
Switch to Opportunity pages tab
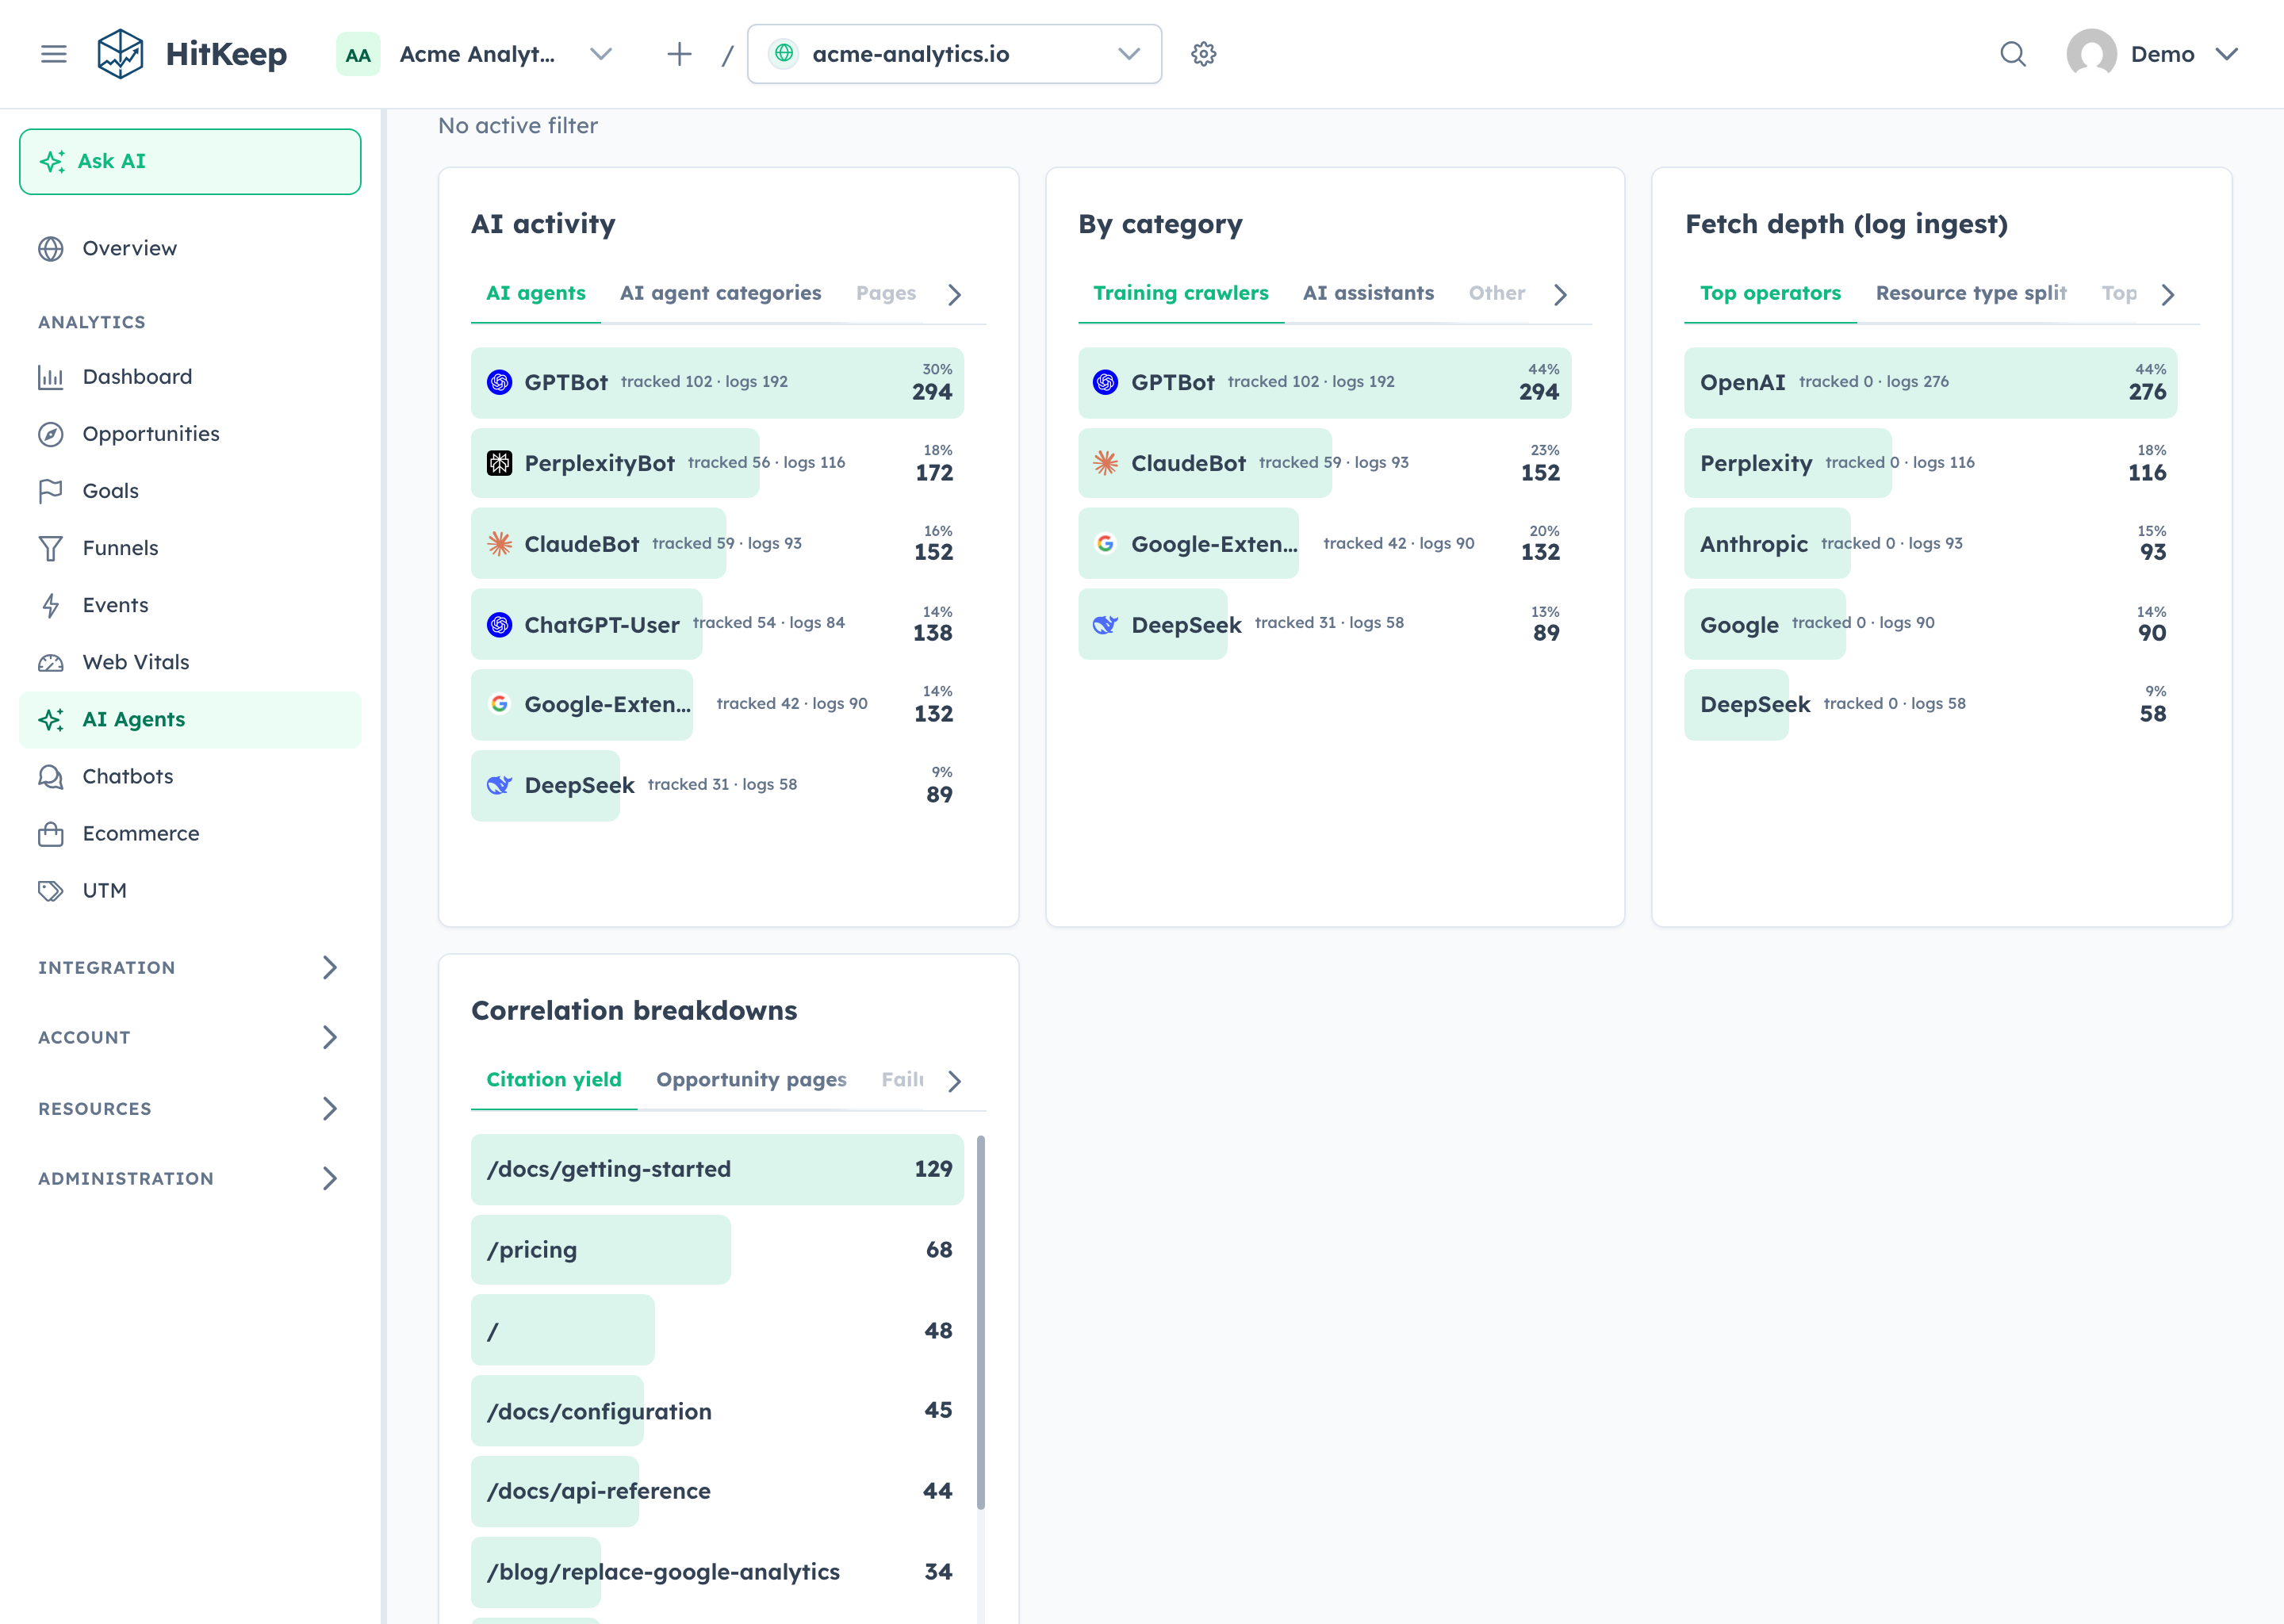(x=751, y=1080)
